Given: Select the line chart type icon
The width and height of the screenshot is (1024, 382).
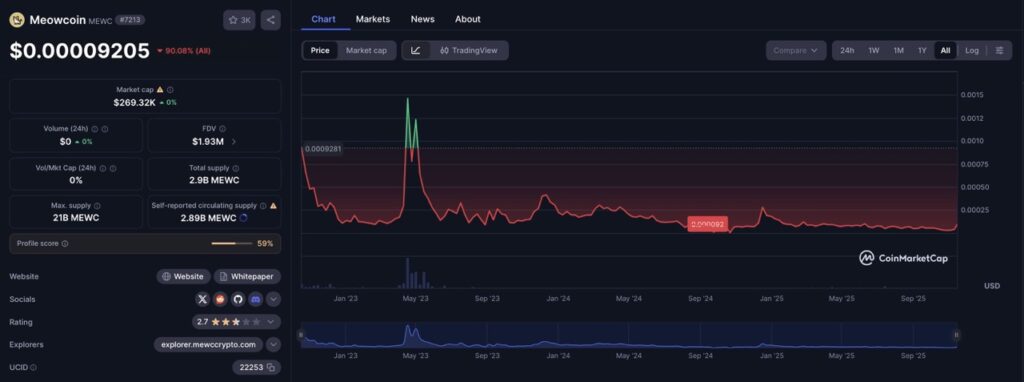Looking at the screenshot, I should pyautogui.click(x=416, y=50).
